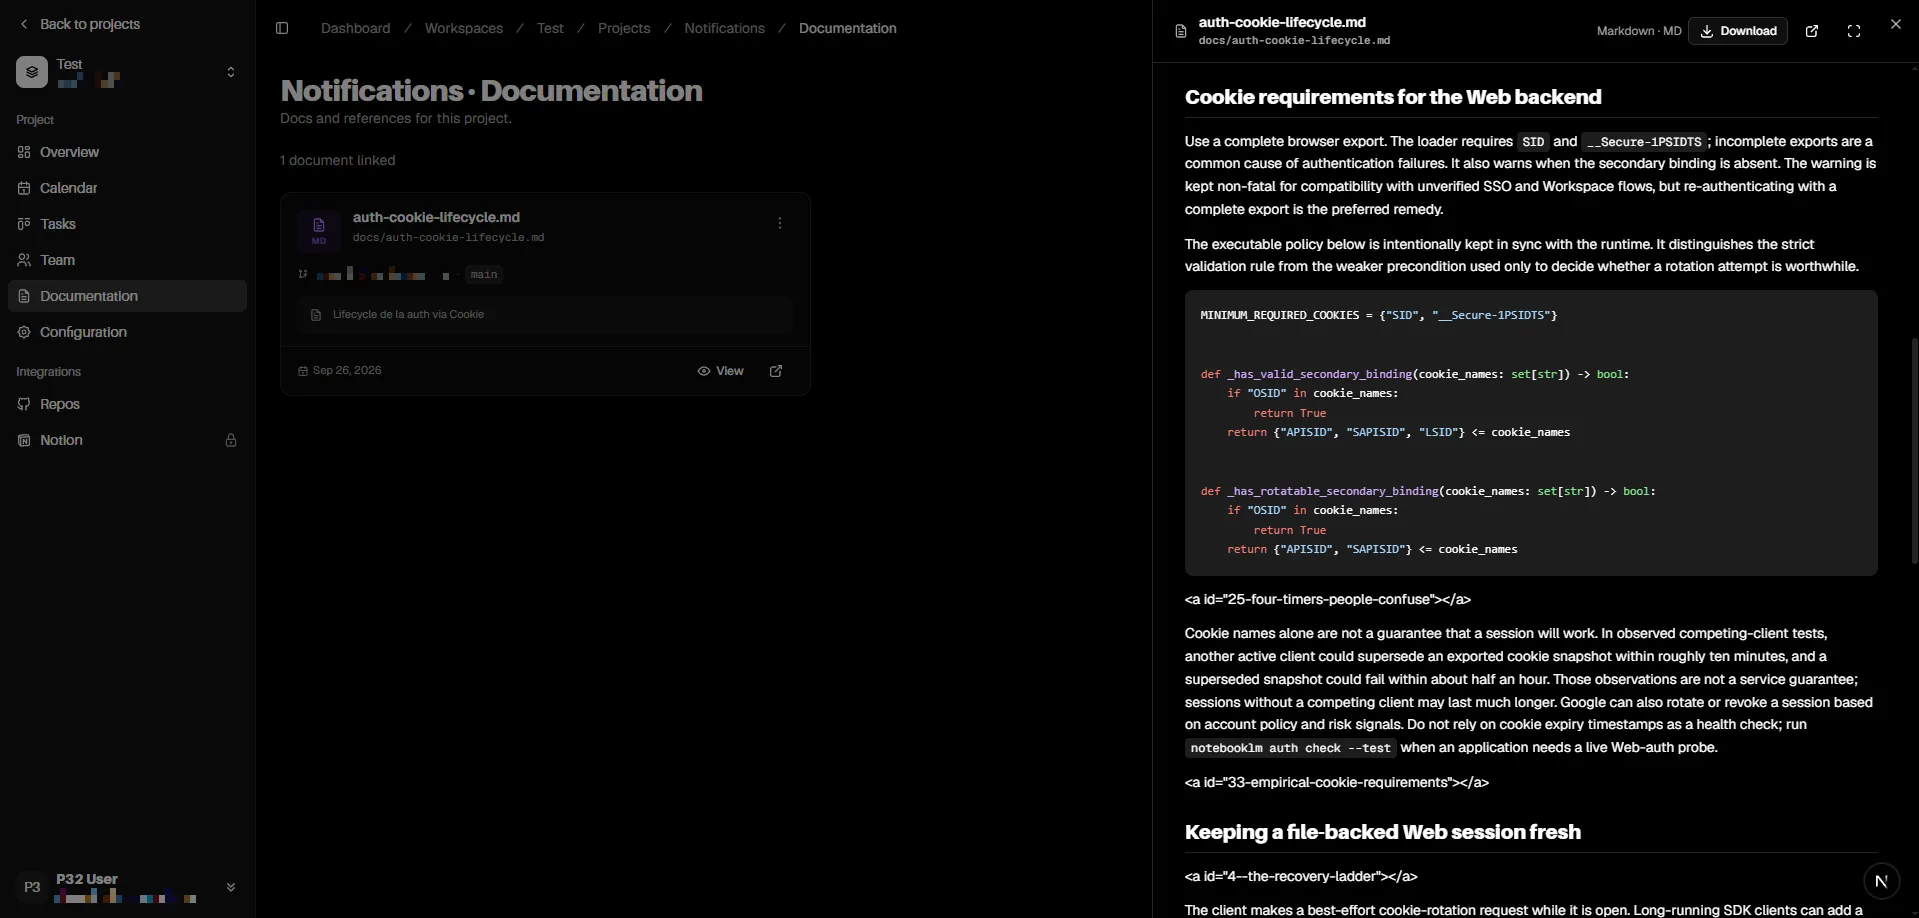
Task: Go back to projects
Action: coord(80,24)
